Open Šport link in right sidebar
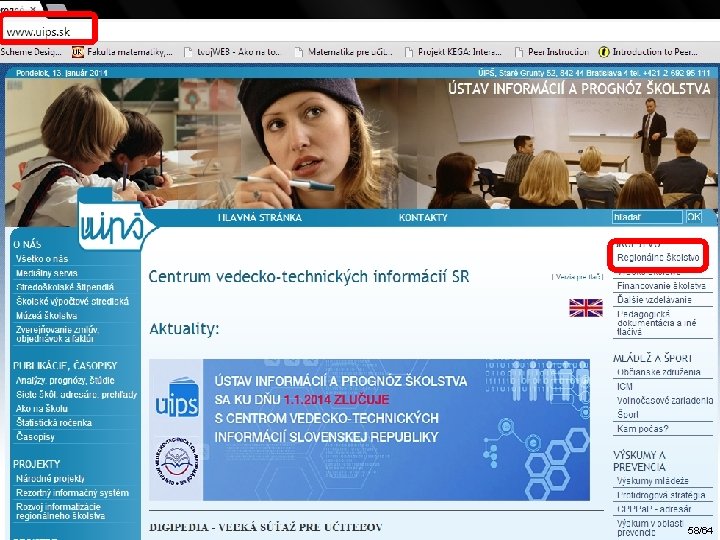 point(628,414)
